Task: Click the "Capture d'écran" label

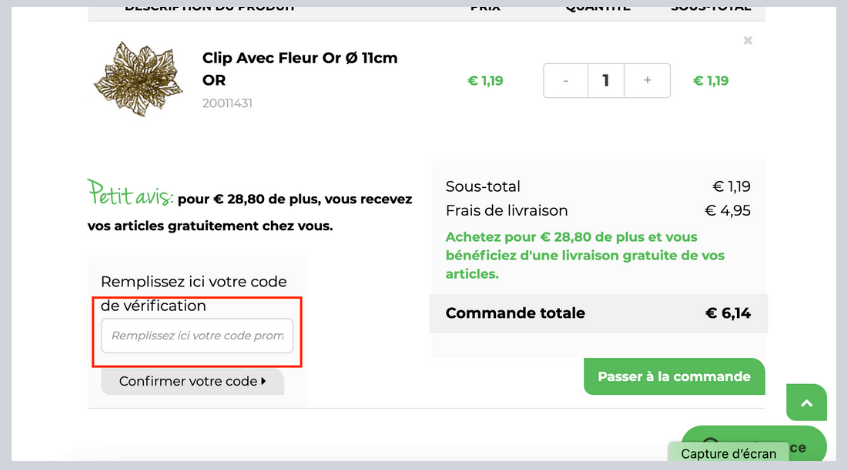Action: click(728, 454)
